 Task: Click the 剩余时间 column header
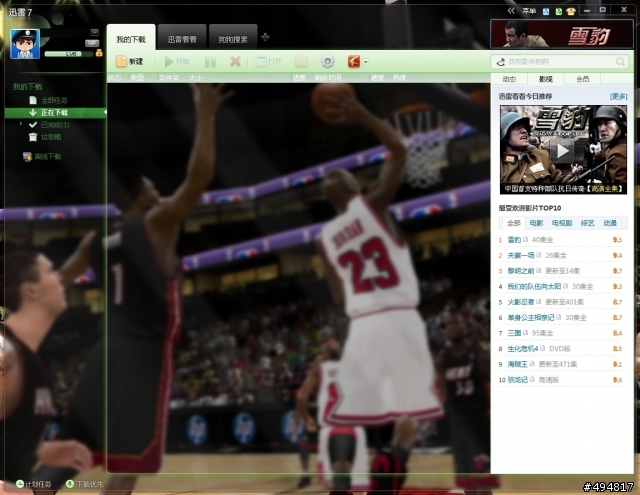tap(328, 78)
